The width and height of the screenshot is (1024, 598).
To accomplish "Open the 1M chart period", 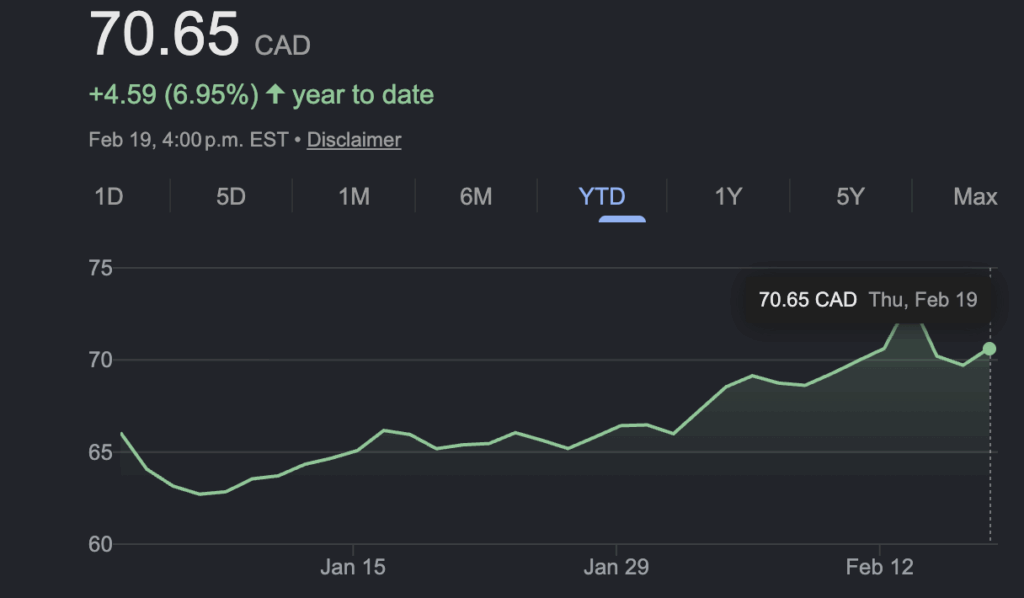I will pyautogui.click(x=352, y=197).
